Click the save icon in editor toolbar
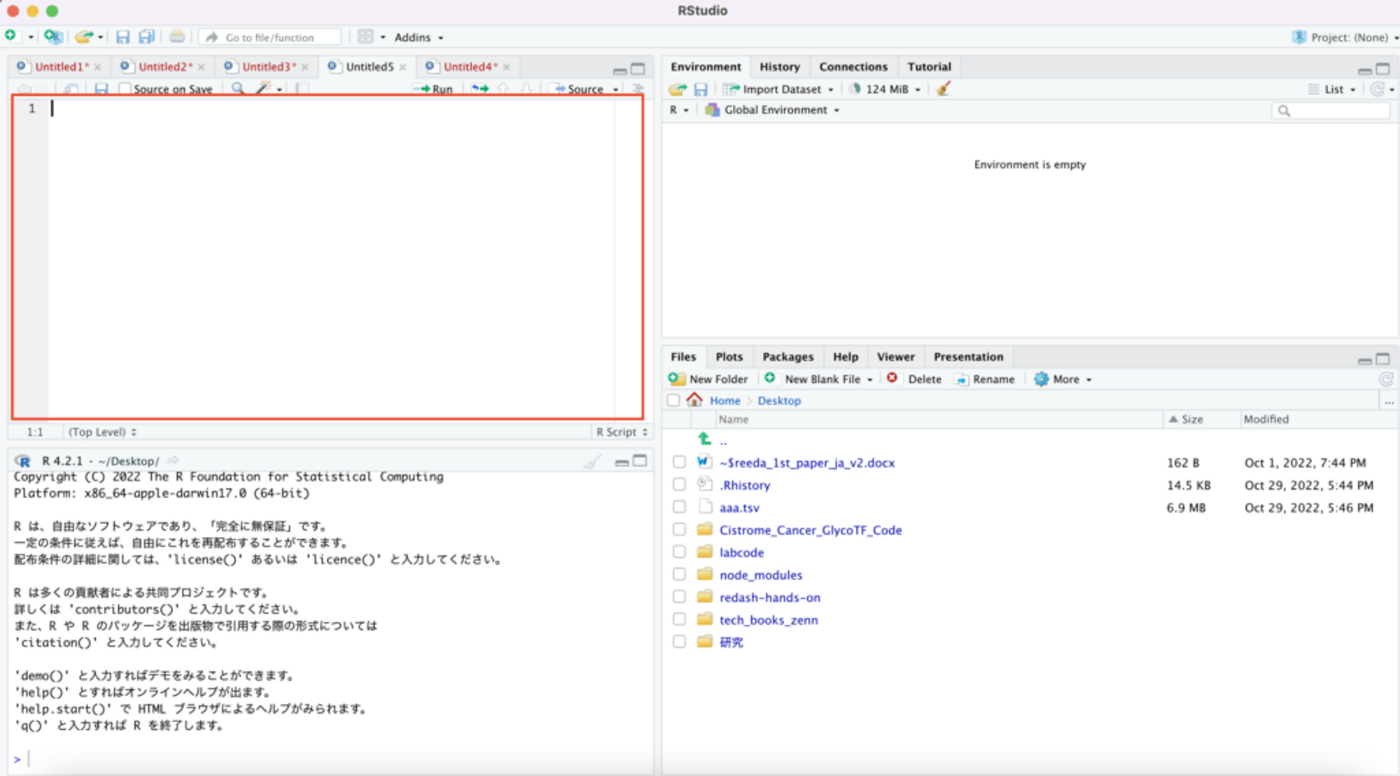The width and height of the screenshot is (1400, 776). (x=101, y=89)
